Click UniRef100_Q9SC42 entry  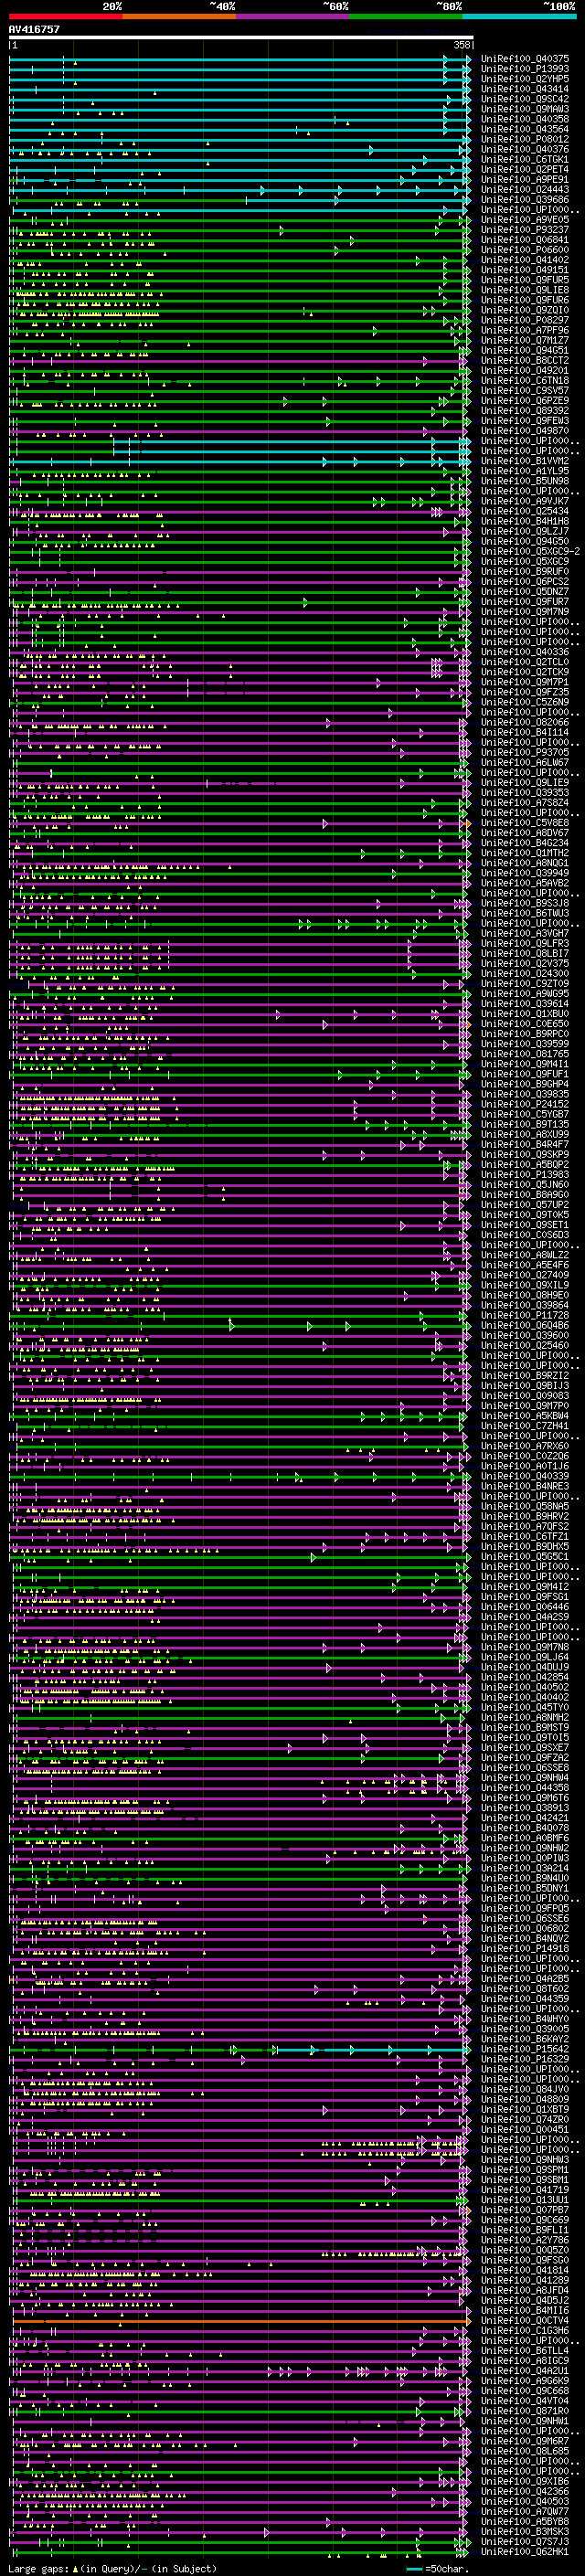point(525,99)
